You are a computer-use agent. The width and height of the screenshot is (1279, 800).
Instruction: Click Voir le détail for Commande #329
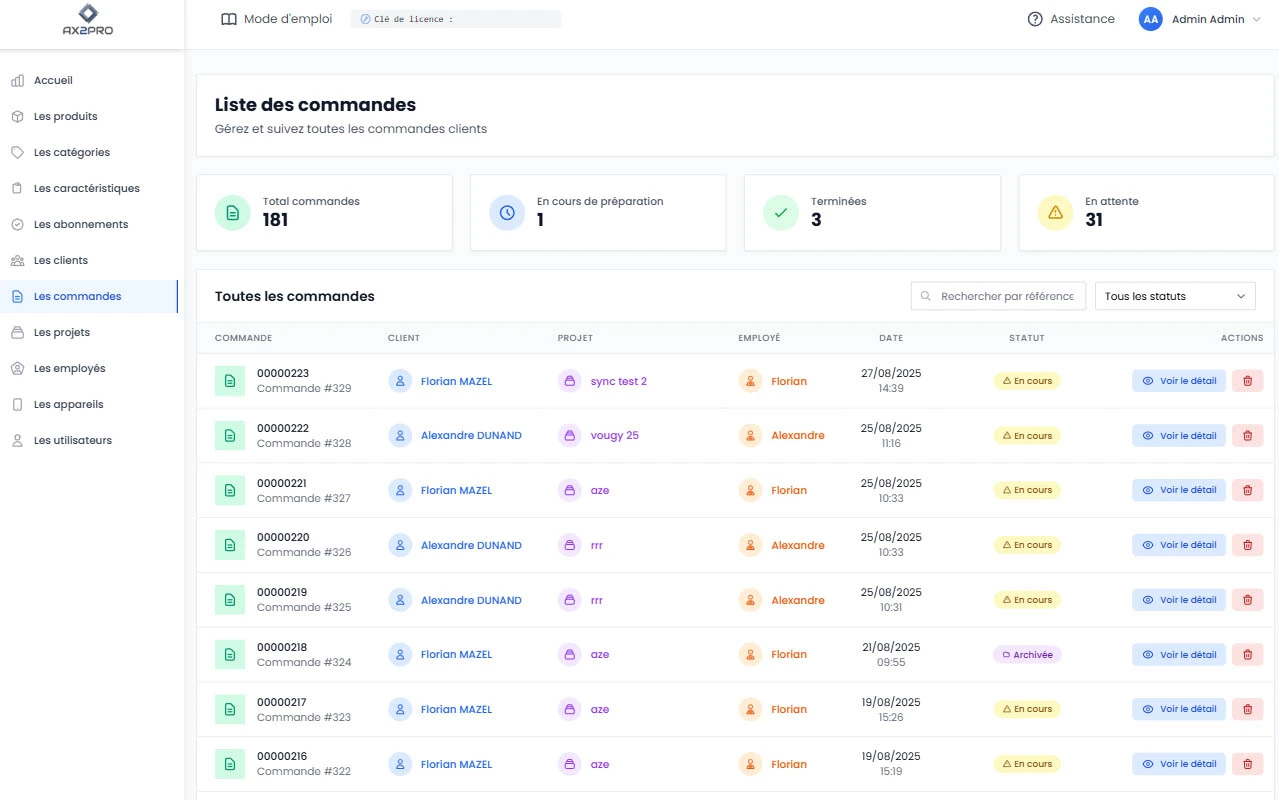[1178, 380]
